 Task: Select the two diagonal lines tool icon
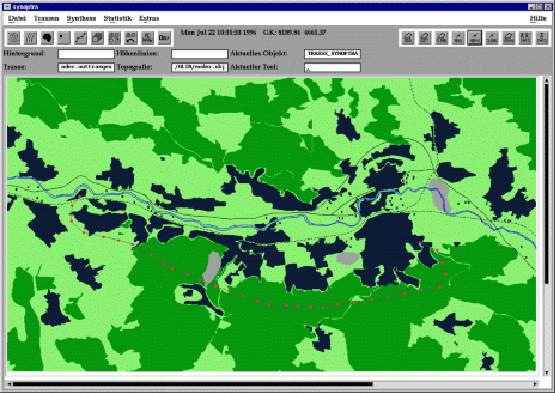click(x=30, y=38)
